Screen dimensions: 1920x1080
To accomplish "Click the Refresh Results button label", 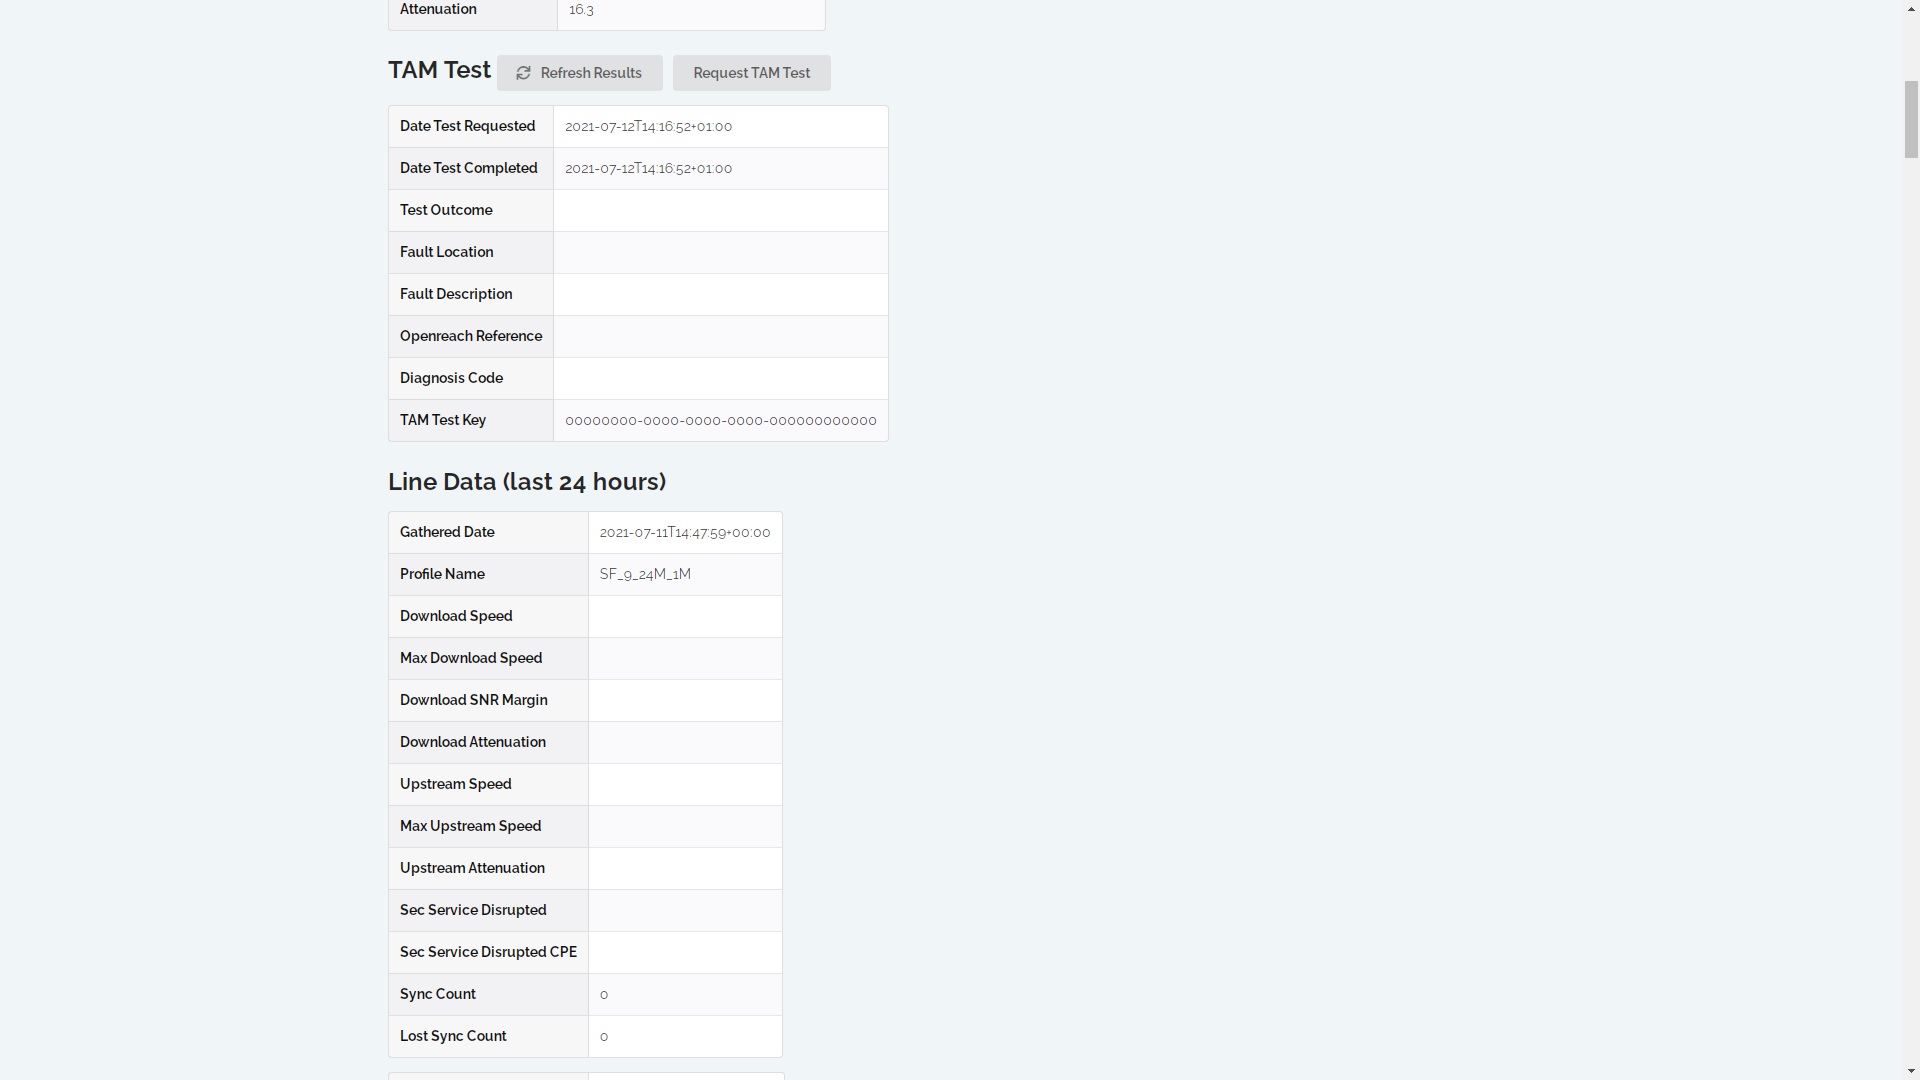I will [x=591, y=73].
